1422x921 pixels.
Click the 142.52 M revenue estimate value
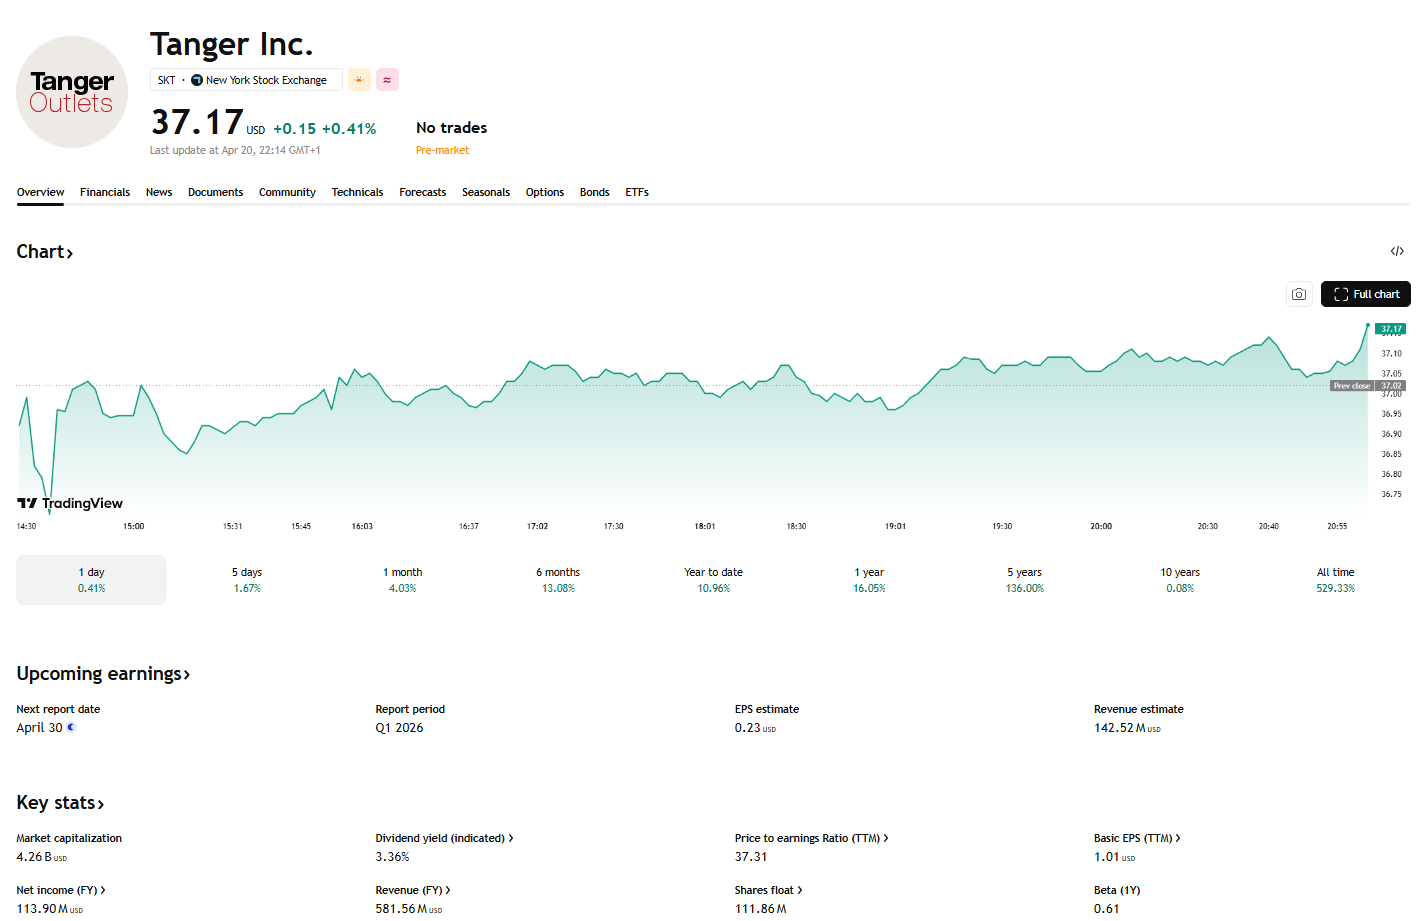click(1127, 728)
